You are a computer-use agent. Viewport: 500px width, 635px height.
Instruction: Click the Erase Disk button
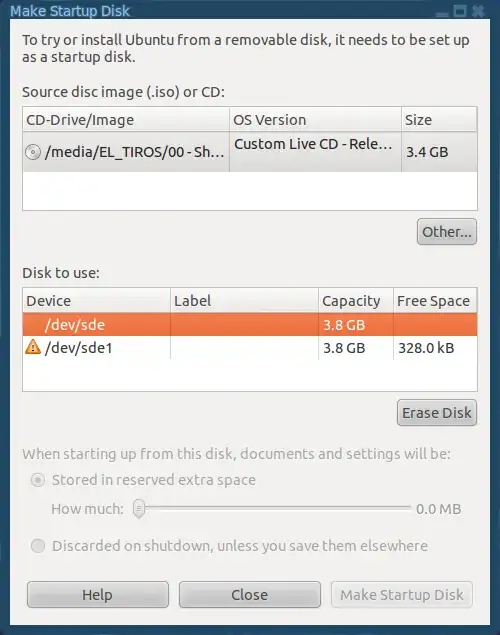coord(437,413)
